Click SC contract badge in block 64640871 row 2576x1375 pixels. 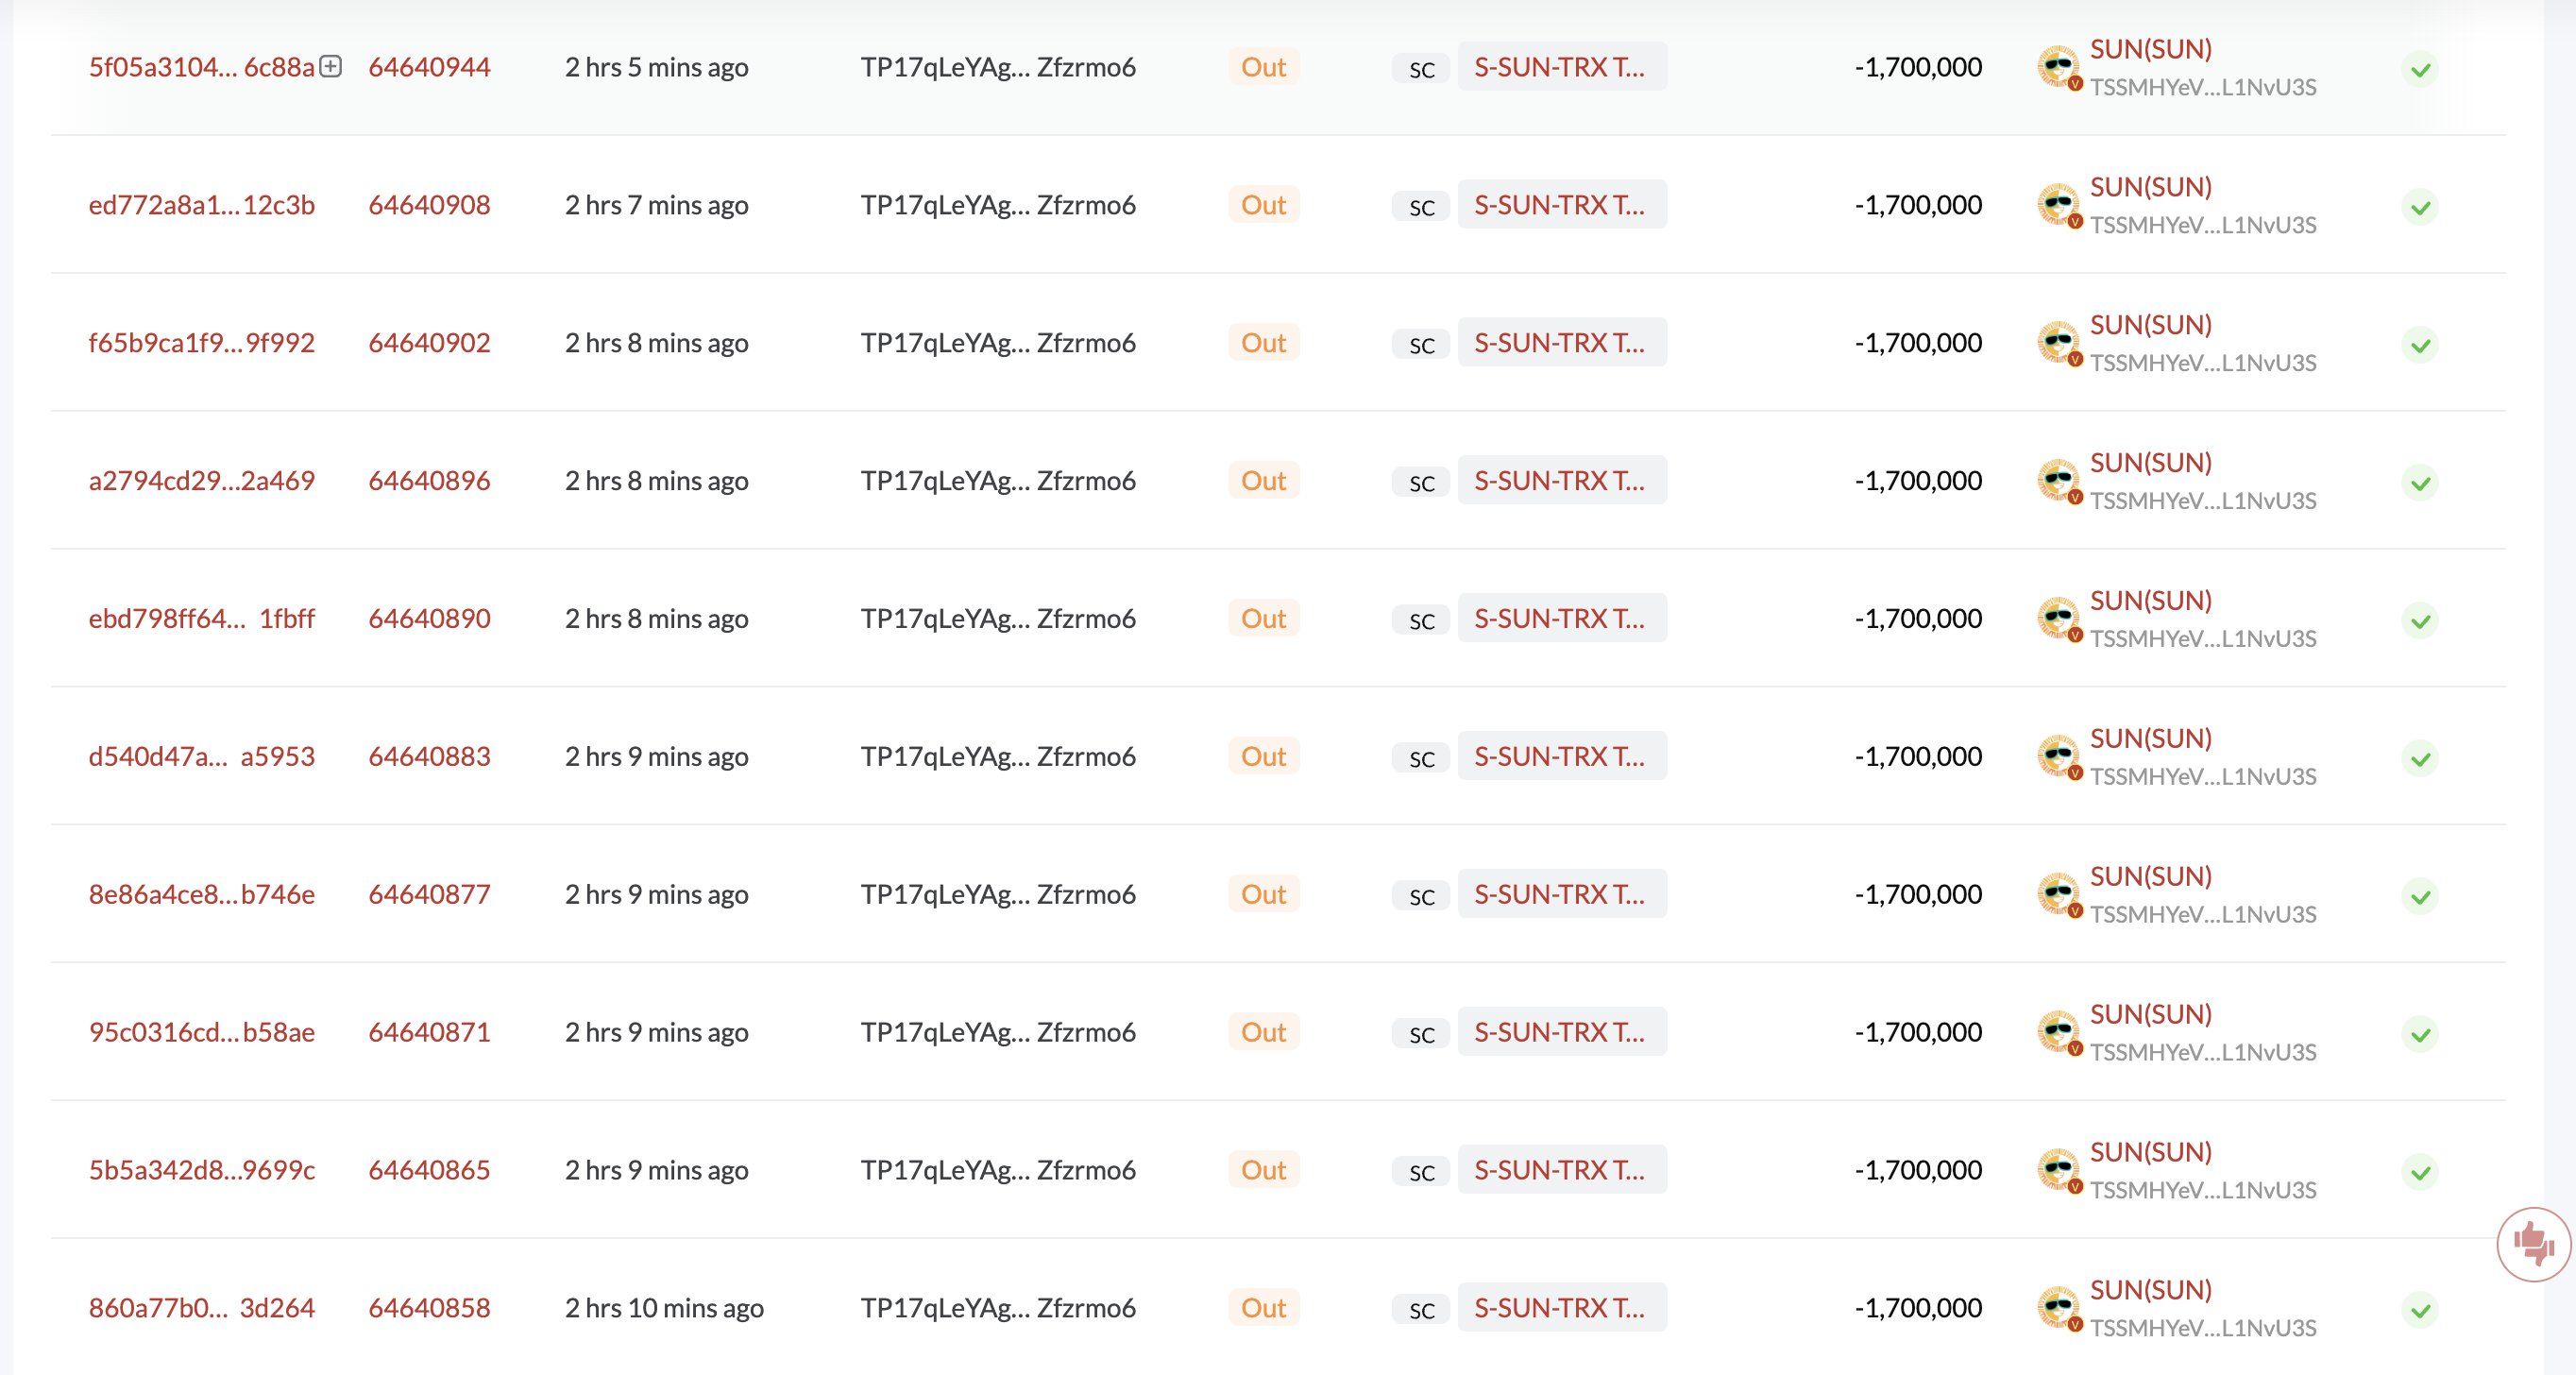pos(1421,1035)
